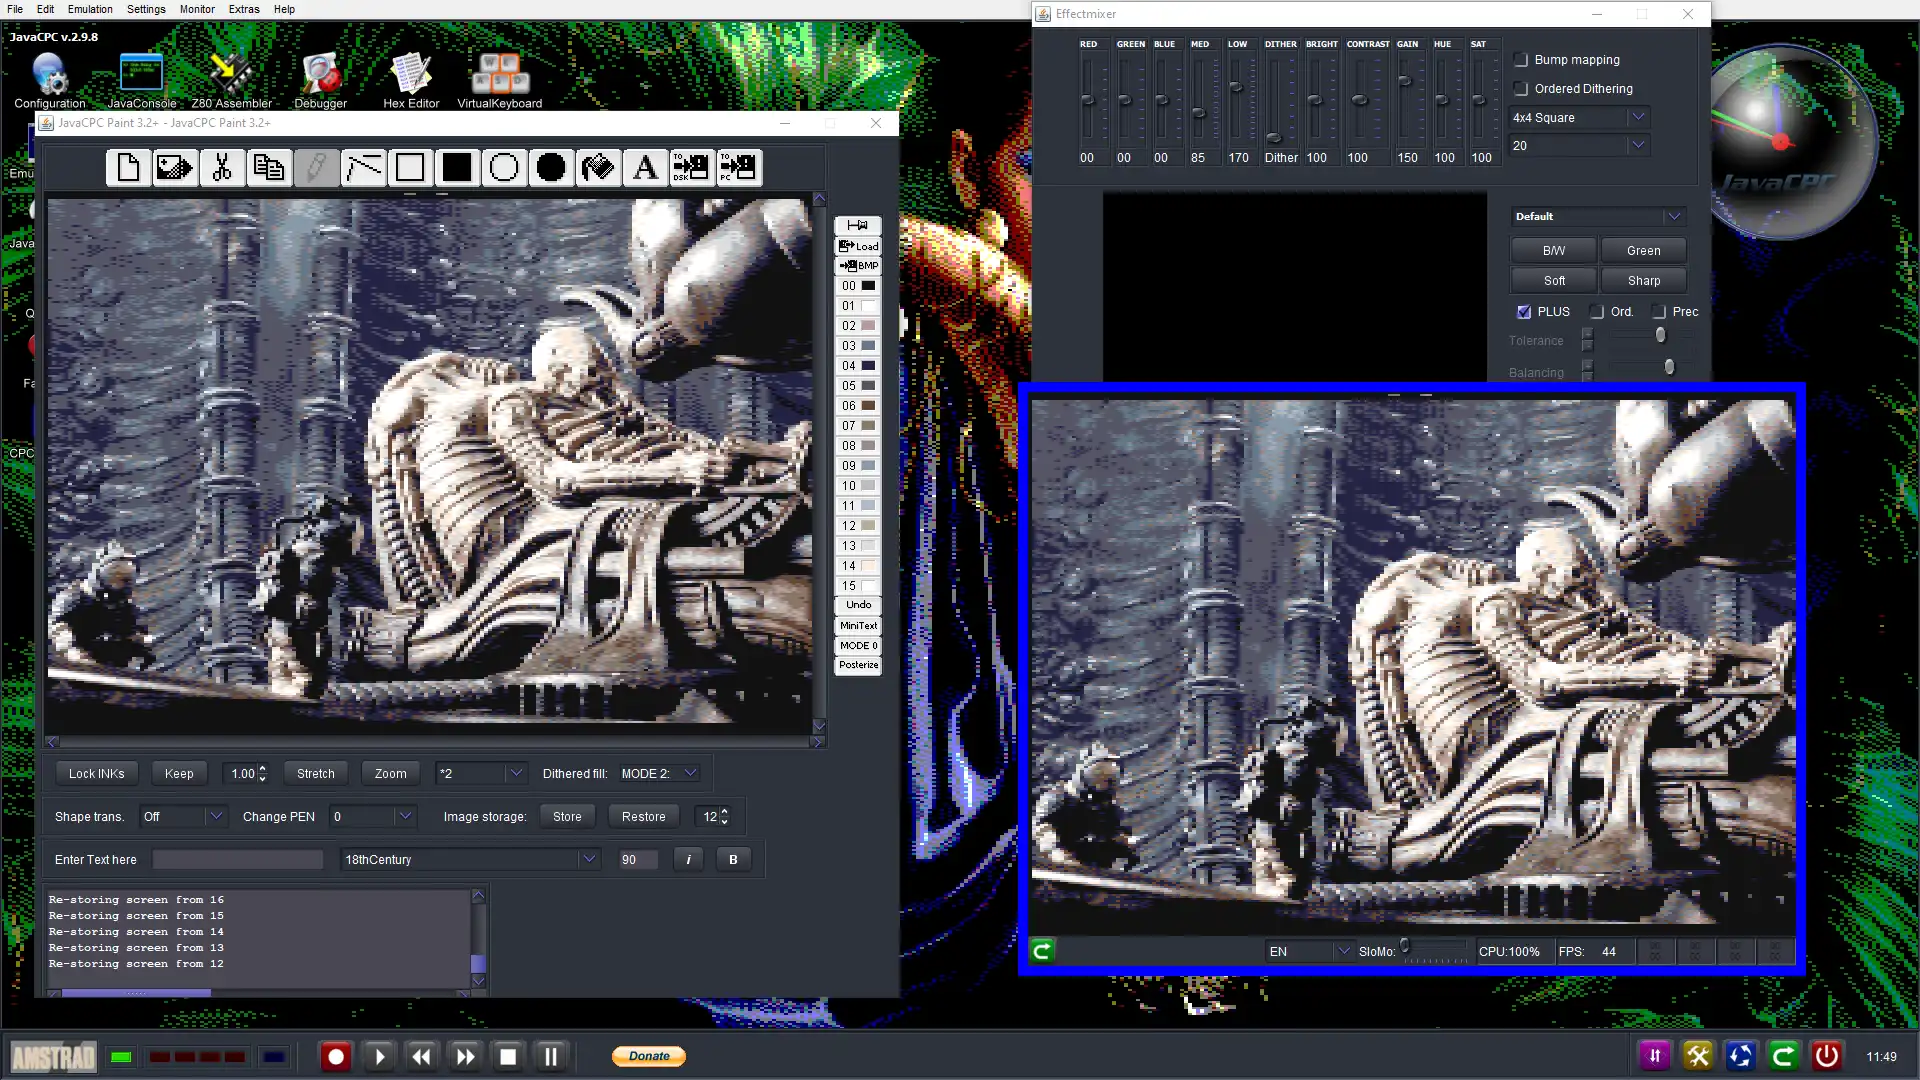Open the Monitor menu in JavaCPC

coord(196,9)
